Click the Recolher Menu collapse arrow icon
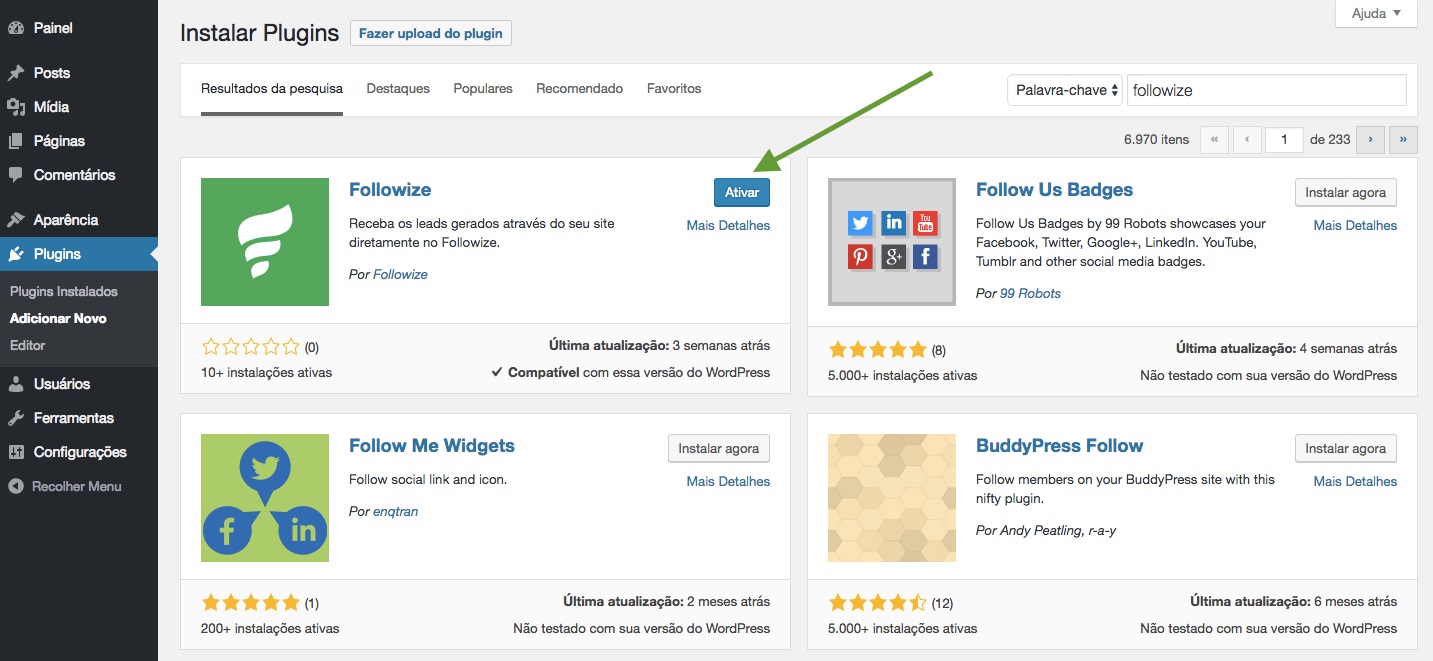The height and width of the screenshot is (661, 1433). click(x=16, y=486)
